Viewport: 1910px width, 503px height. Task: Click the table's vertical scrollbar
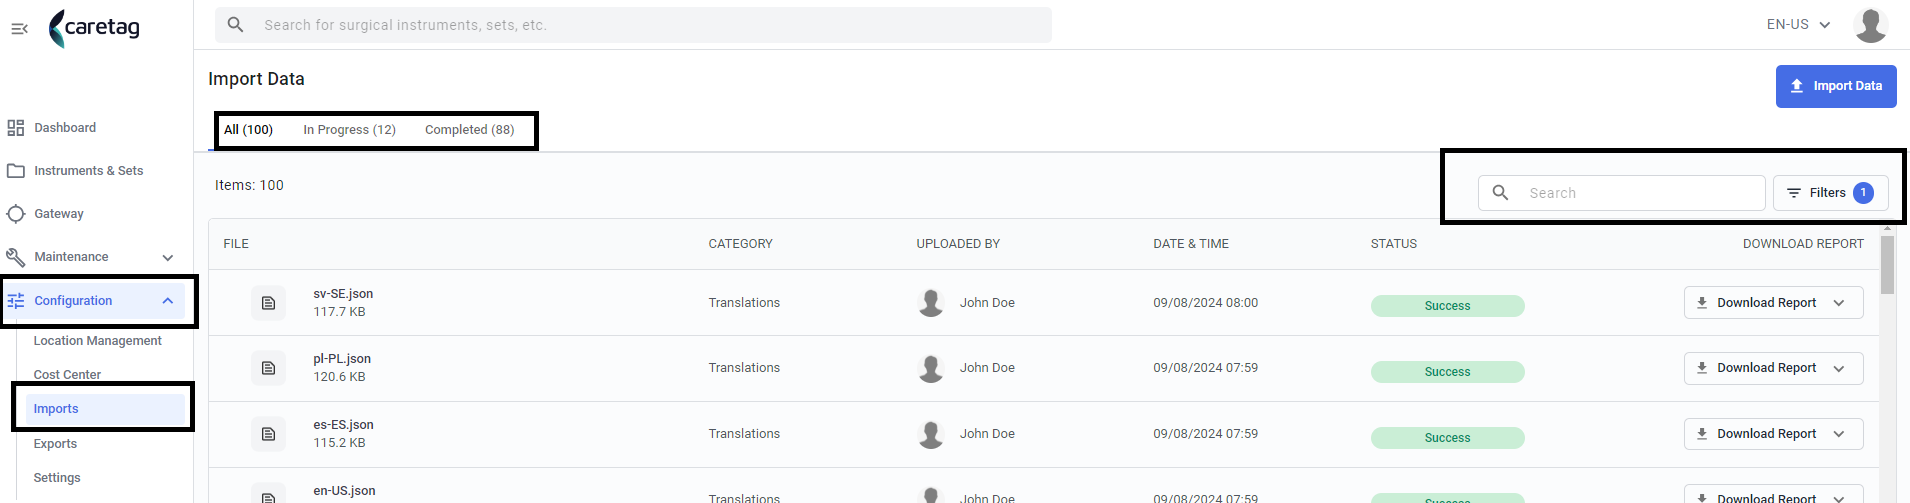coord(1887,265)
